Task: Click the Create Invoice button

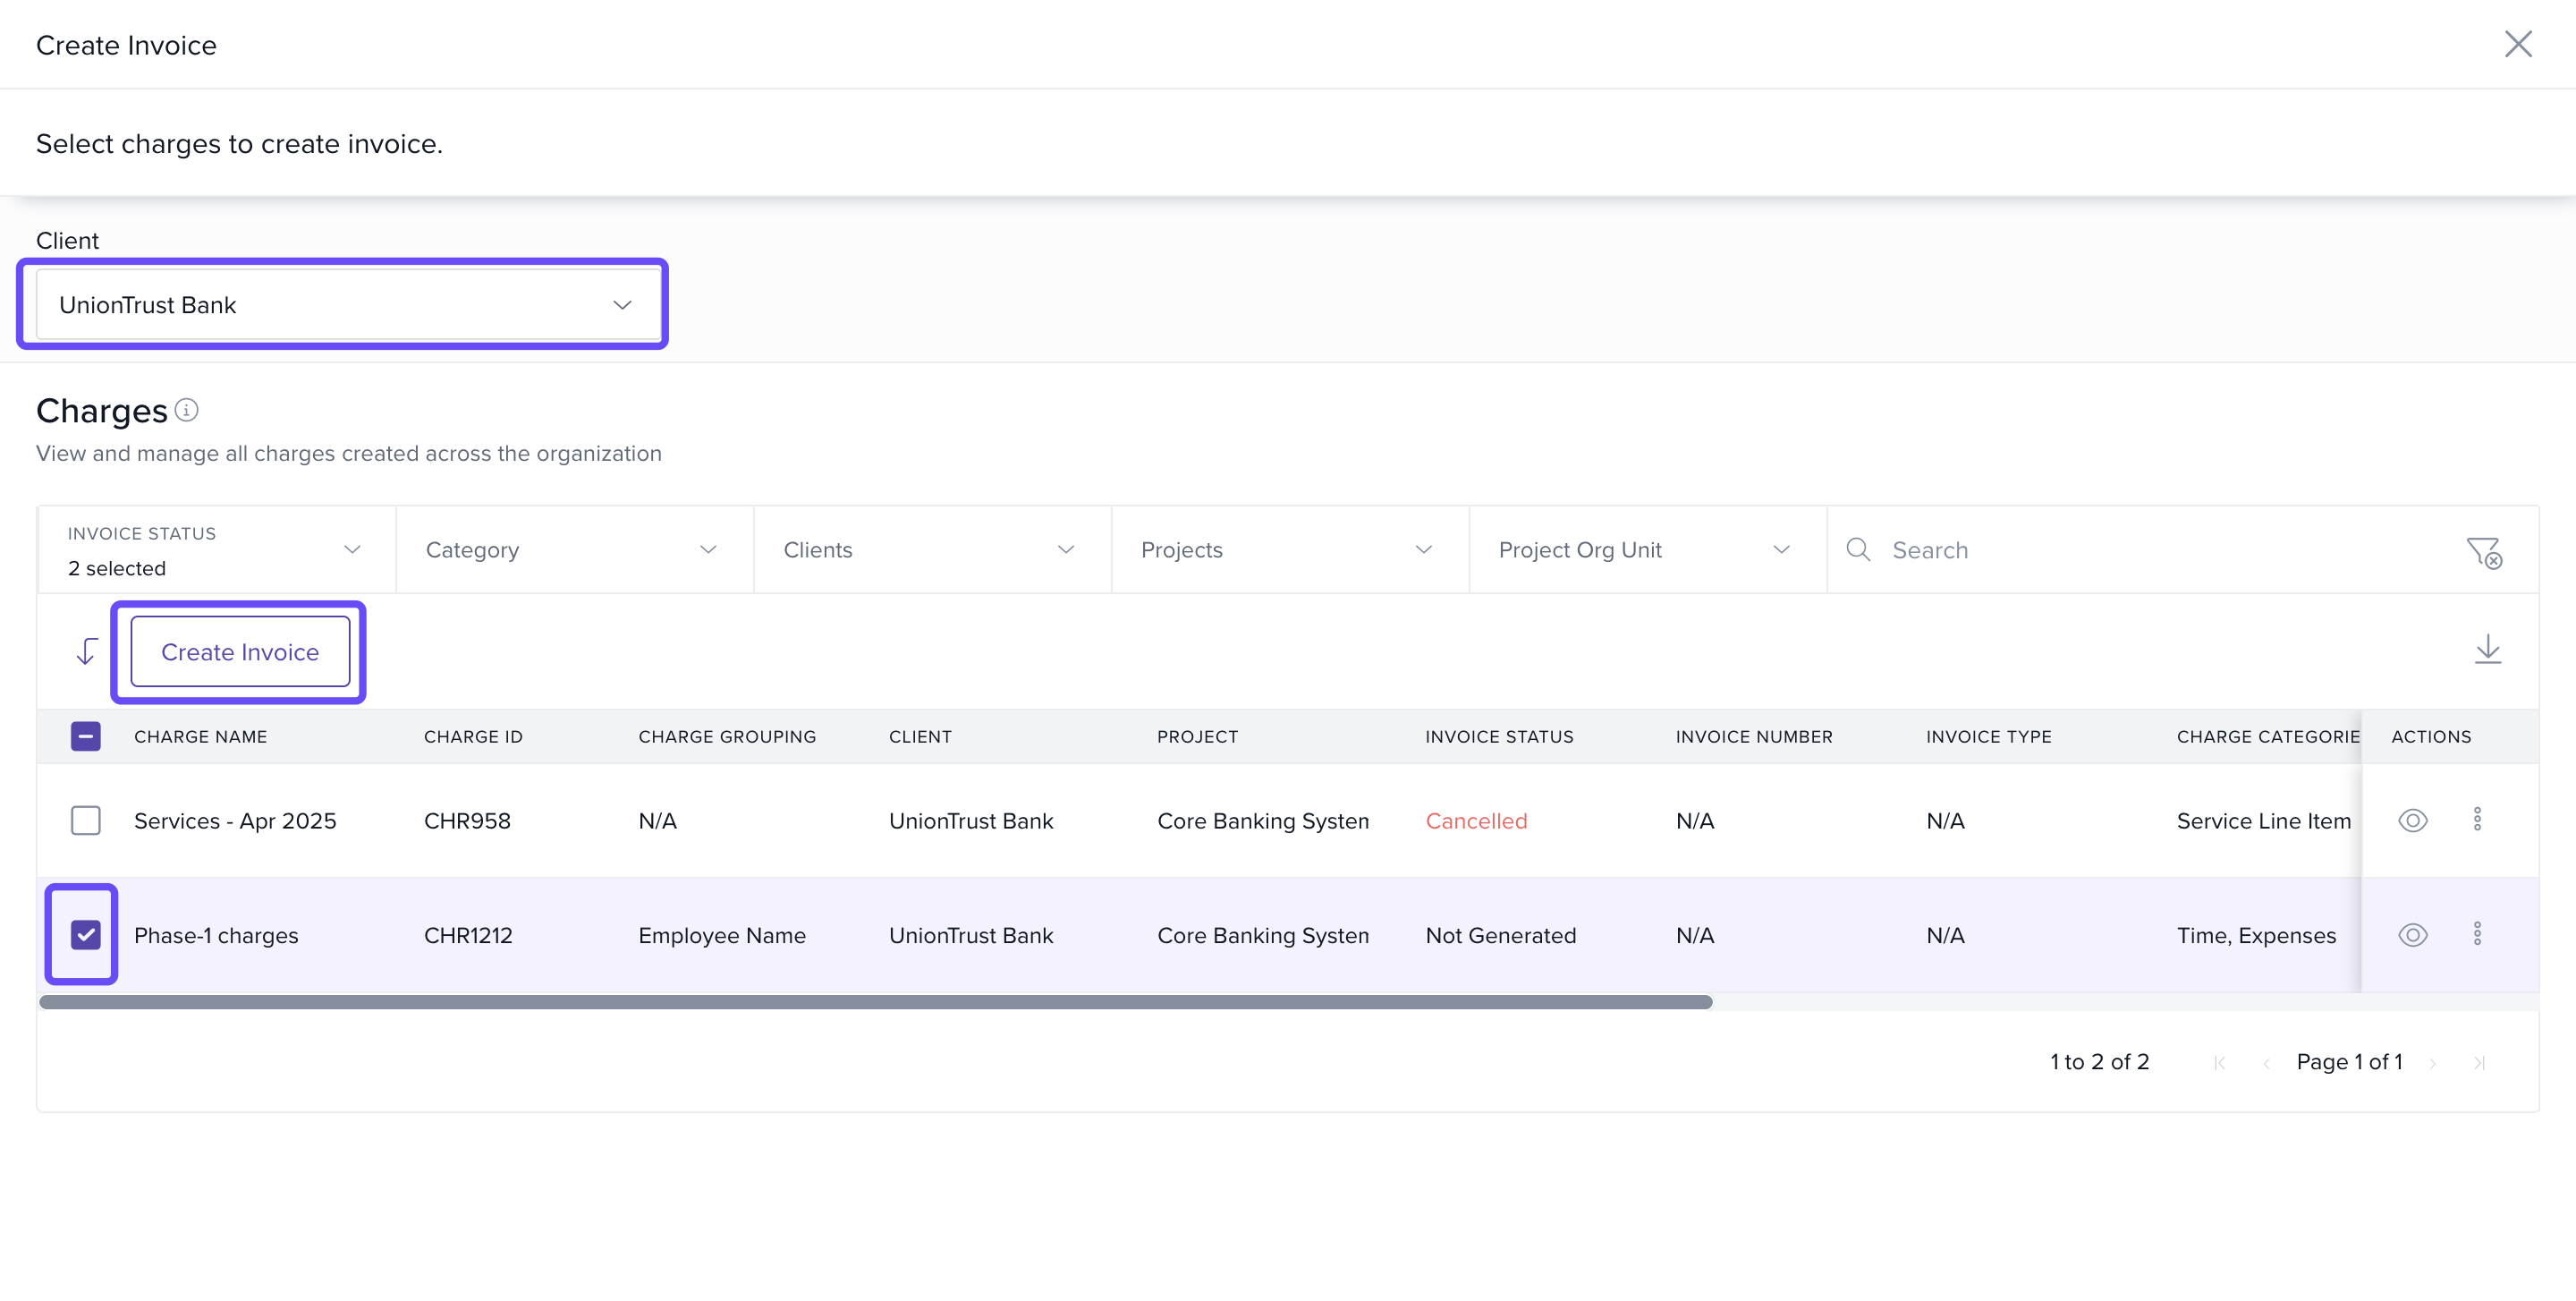Action: click(240, 652)
